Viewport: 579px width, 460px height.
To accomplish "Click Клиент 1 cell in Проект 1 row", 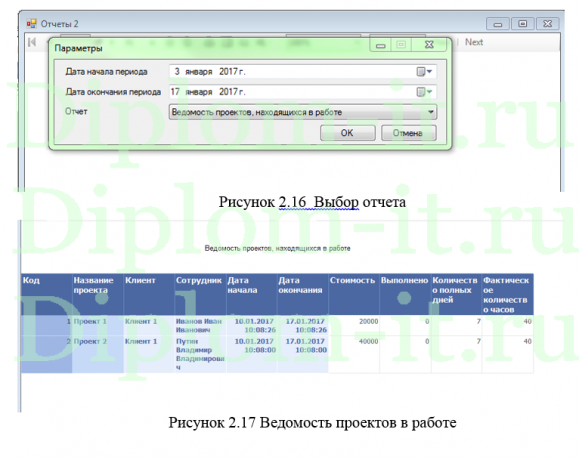I will (149, 325).
